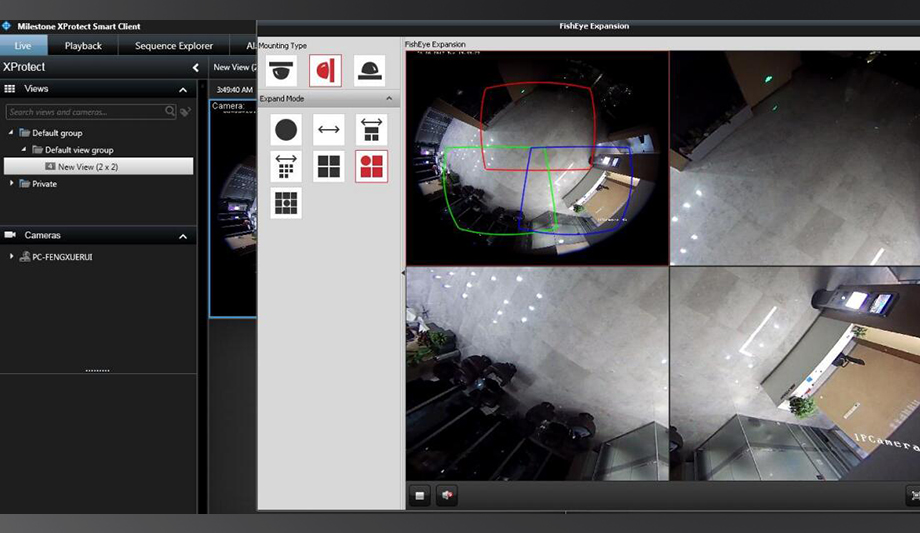Choose the single panorama arrow expand mode
920x533 pixels.
329,130
